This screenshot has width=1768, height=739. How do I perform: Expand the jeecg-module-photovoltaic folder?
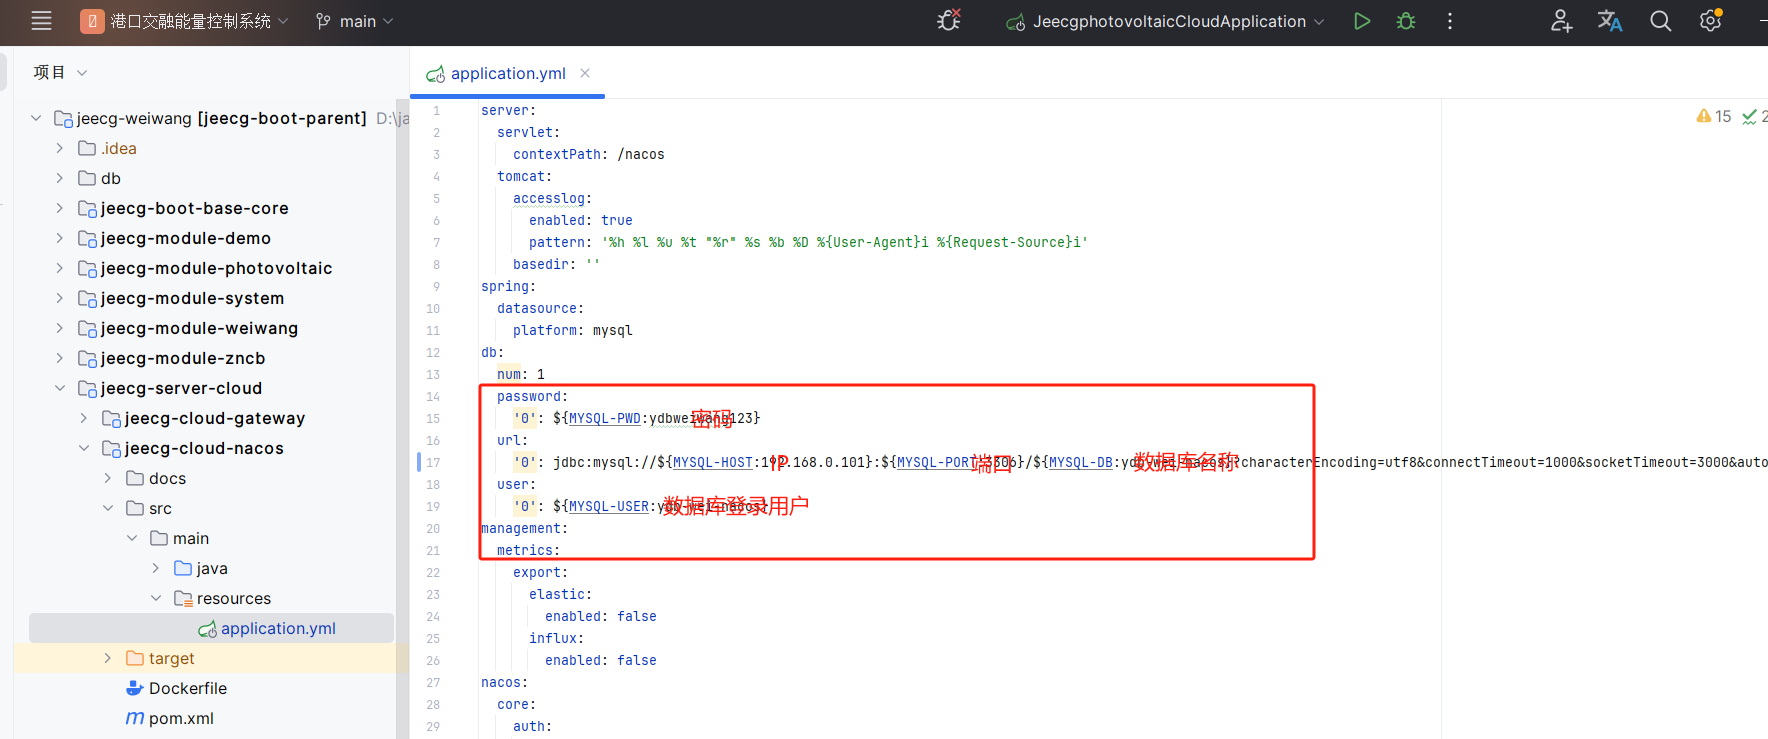[60, 268]
